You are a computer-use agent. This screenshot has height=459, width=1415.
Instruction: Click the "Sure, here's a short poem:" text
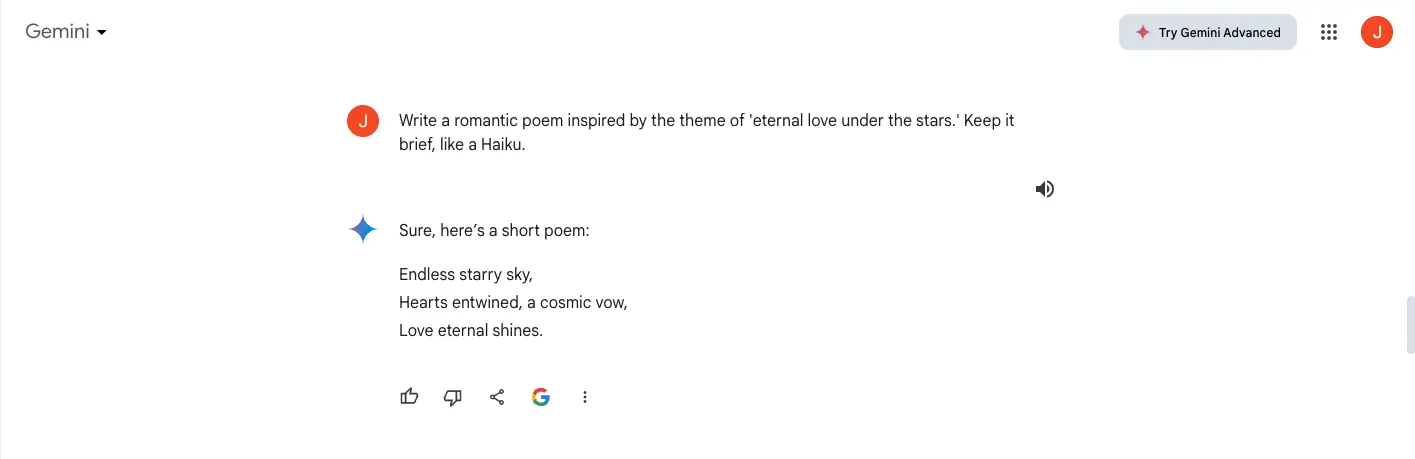coord(494,230)
